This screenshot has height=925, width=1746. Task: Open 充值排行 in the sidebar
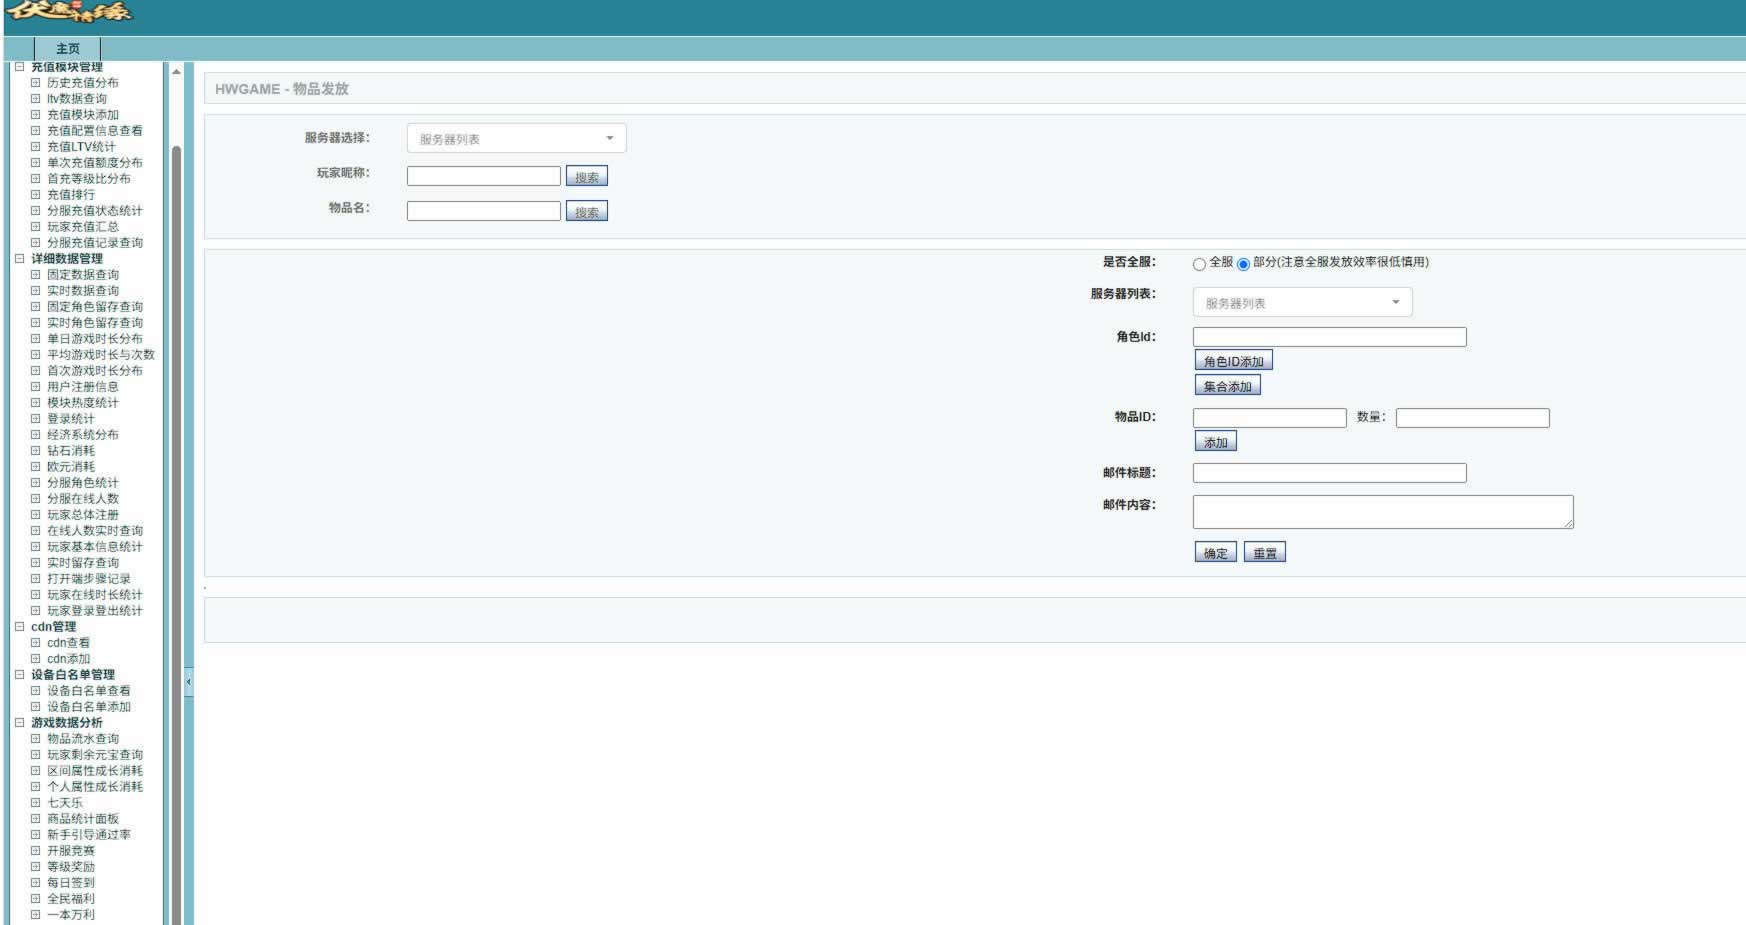(71, 195)
